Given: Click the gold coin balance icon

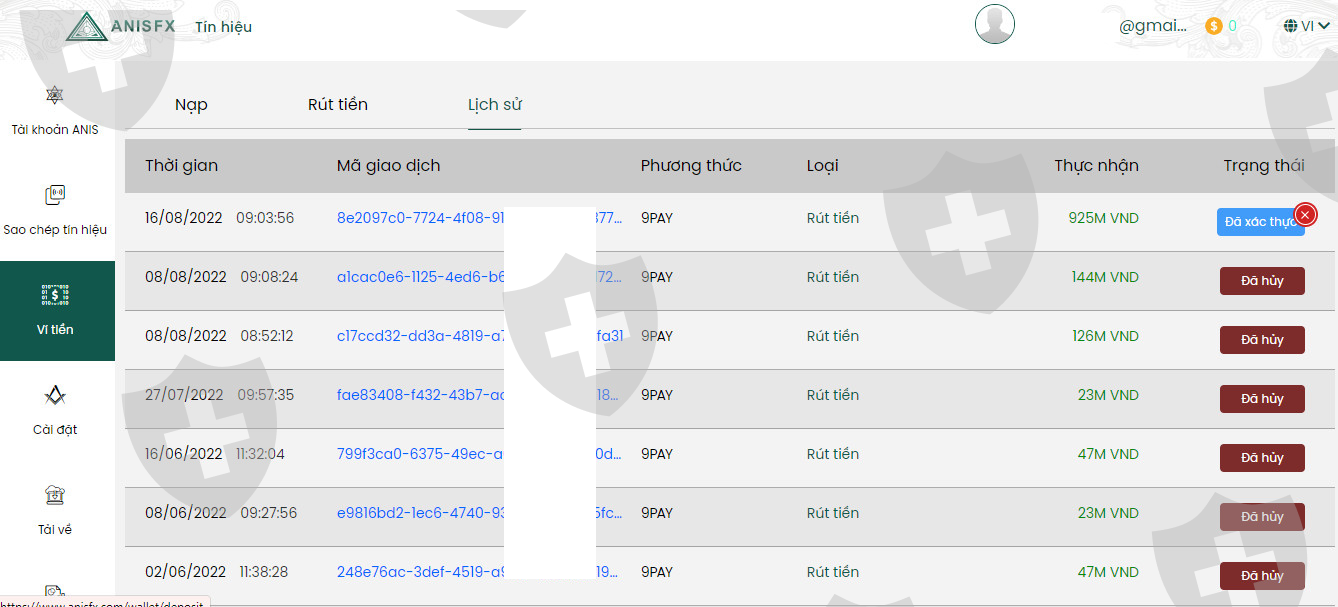Looking at the screenshot, I should (1214, 26).
